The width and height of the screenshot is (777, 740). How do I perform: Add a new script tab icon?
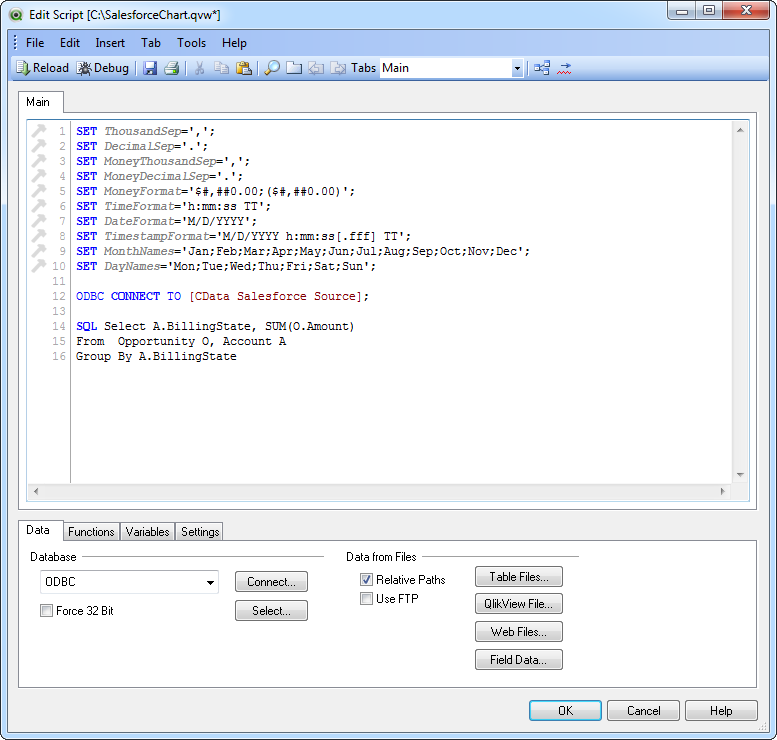(294, 68)
